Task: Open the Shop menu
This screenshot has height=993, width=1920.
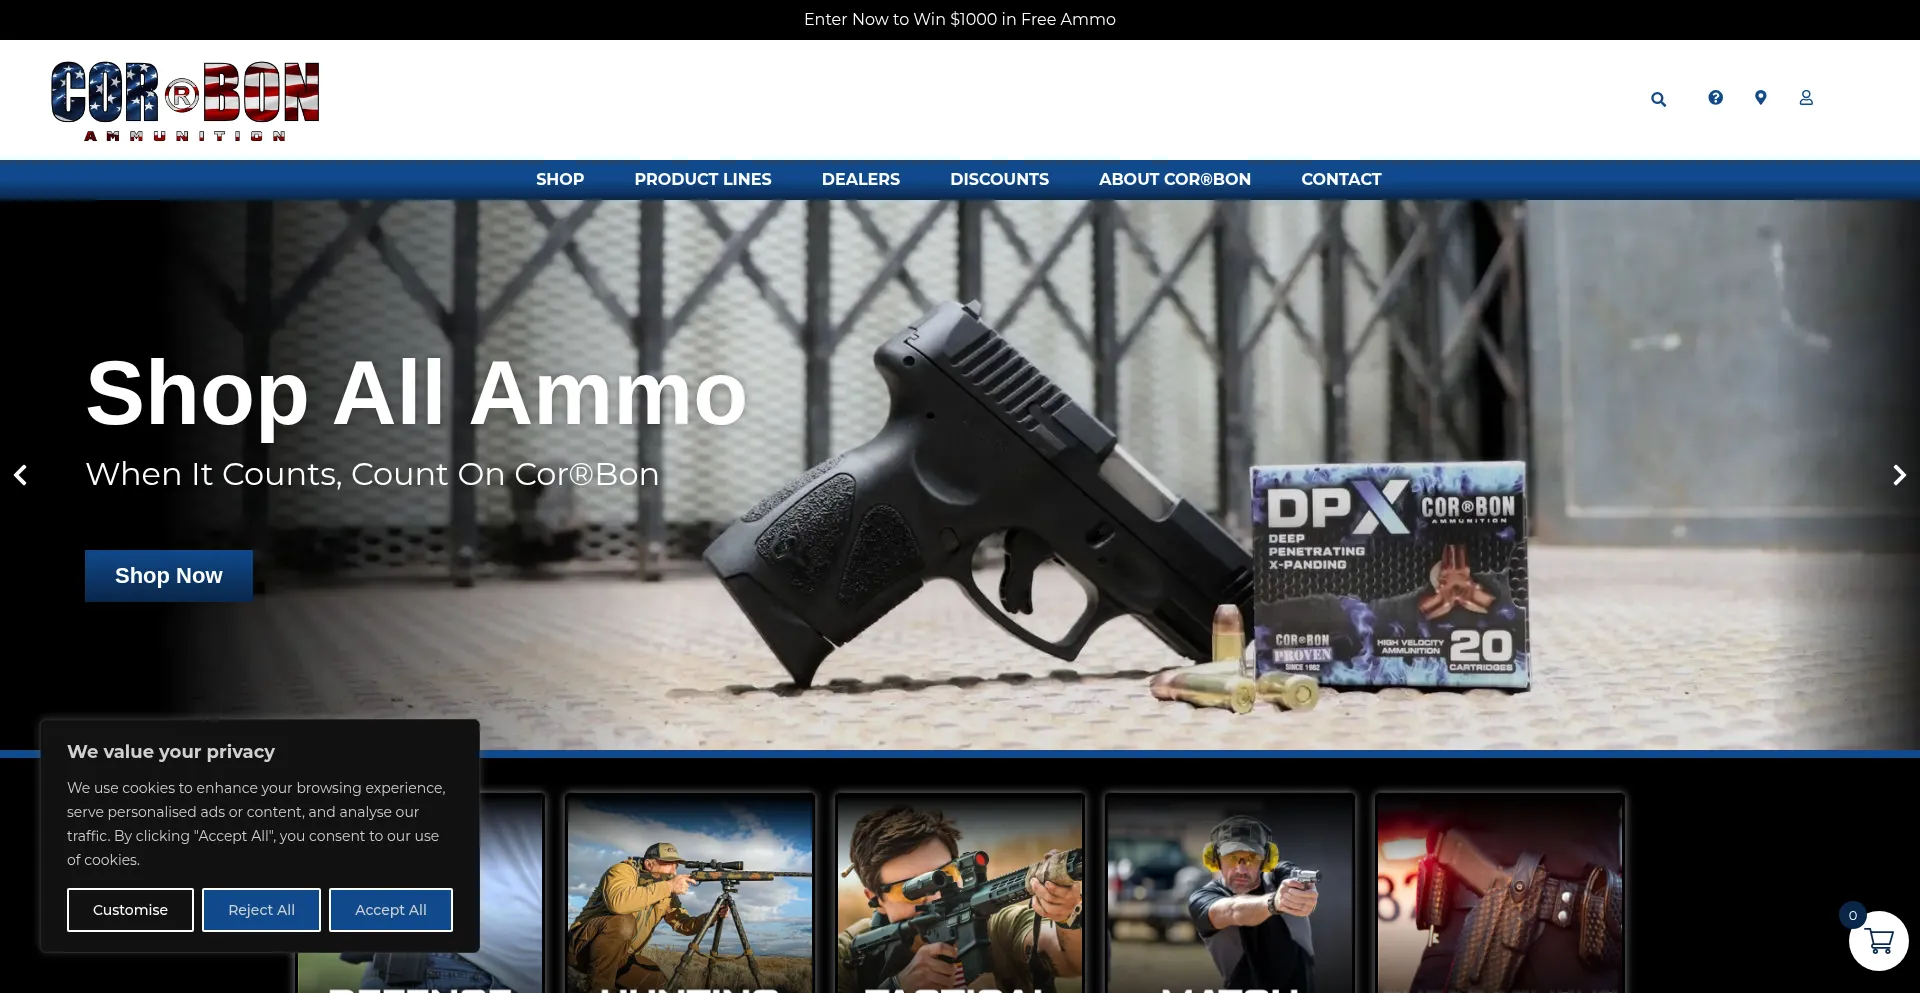Action: point(559,179)
